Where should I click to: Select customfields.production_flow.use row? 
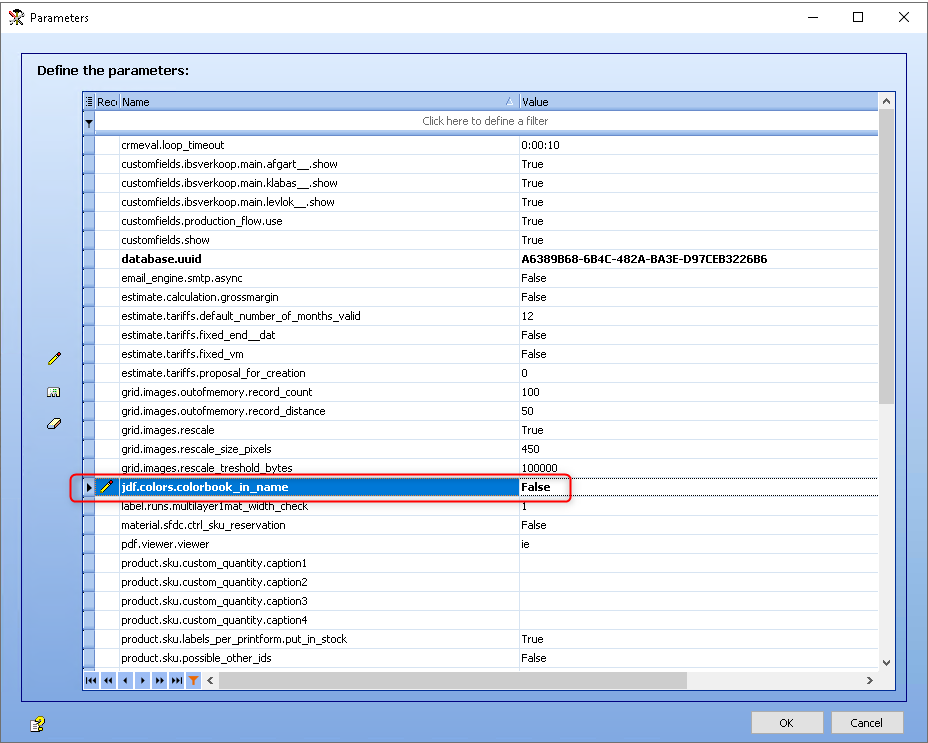coord(480,221)
